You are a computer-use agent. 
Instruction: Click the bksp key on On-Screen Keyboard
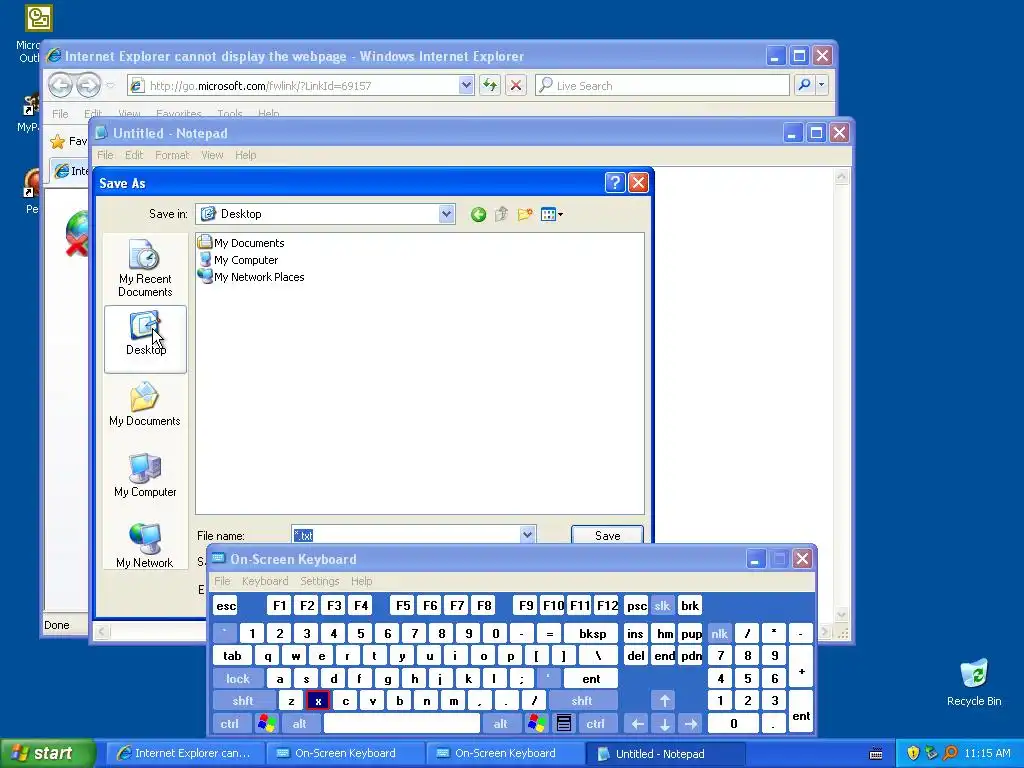coord(592,633)
